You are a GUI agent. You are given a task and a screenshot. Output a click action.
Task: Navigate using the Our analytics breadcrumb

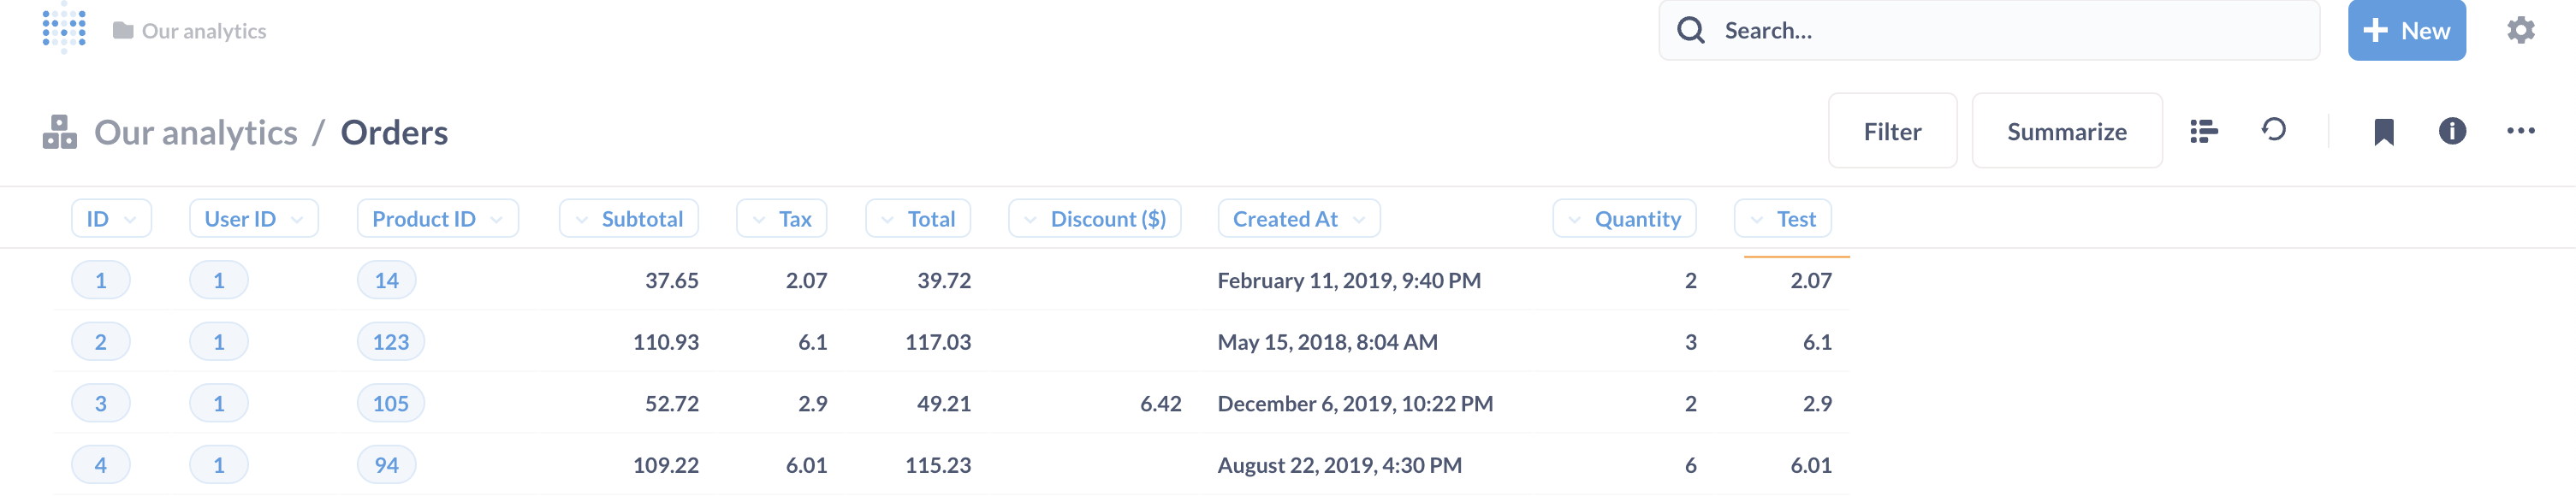point(196,131)
